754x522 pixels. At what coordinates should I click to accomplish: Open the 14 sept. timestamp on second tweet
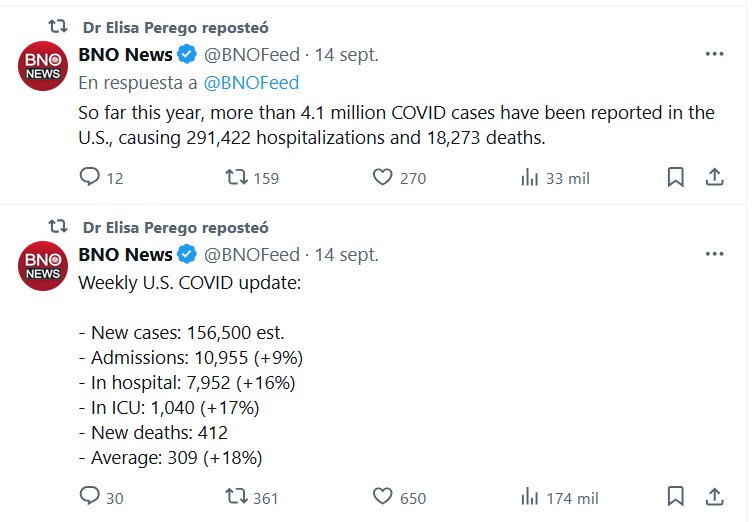click(x=348, y=255)
